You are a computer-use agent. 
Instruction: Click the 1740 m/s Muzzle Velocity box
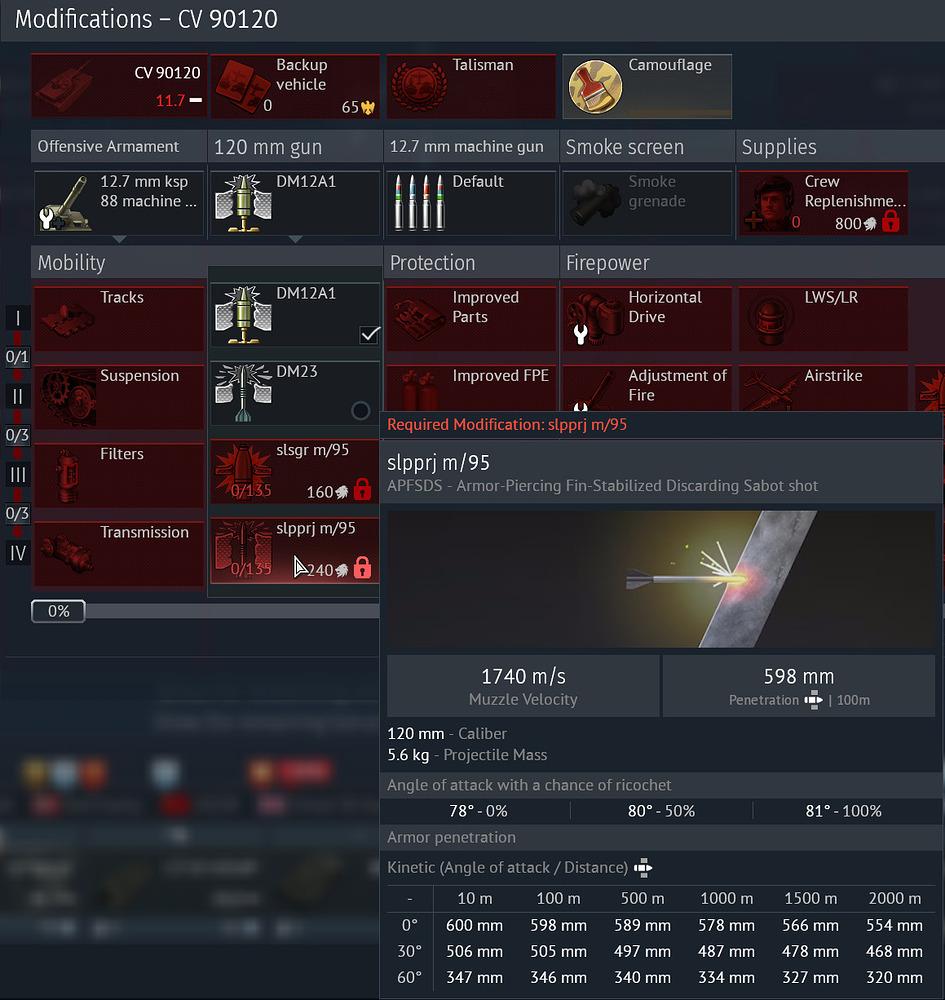pyautogui.click(x=523, y=686)
